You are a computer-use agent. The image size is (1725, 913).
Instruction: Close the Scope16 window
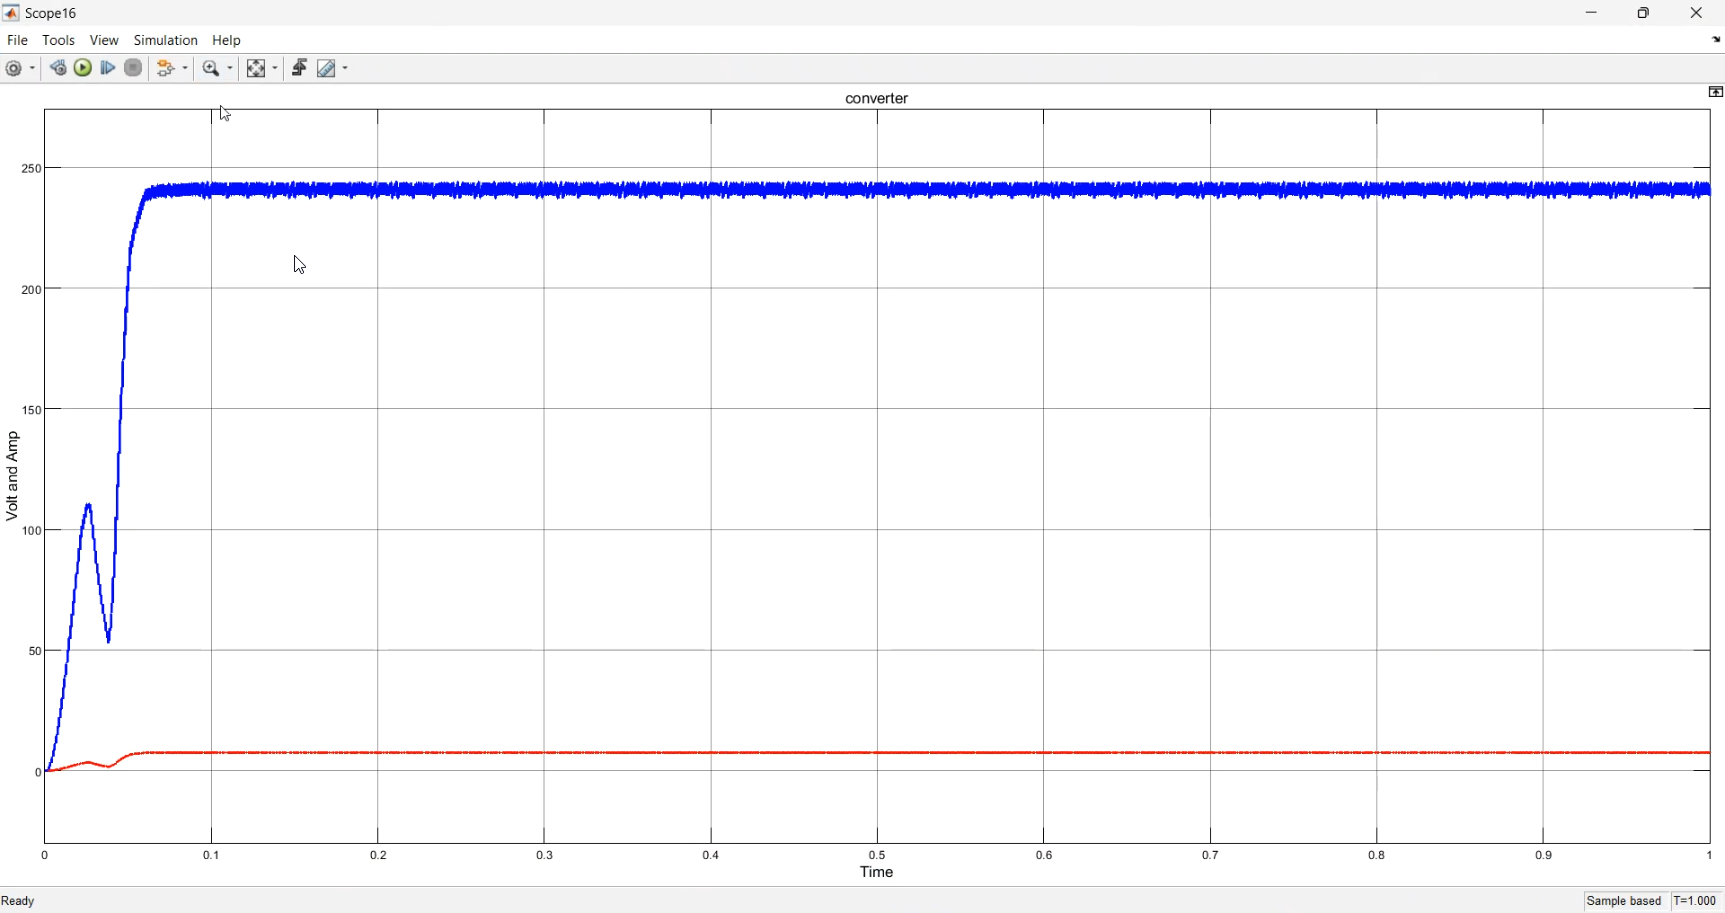[x=1696, y=13]
